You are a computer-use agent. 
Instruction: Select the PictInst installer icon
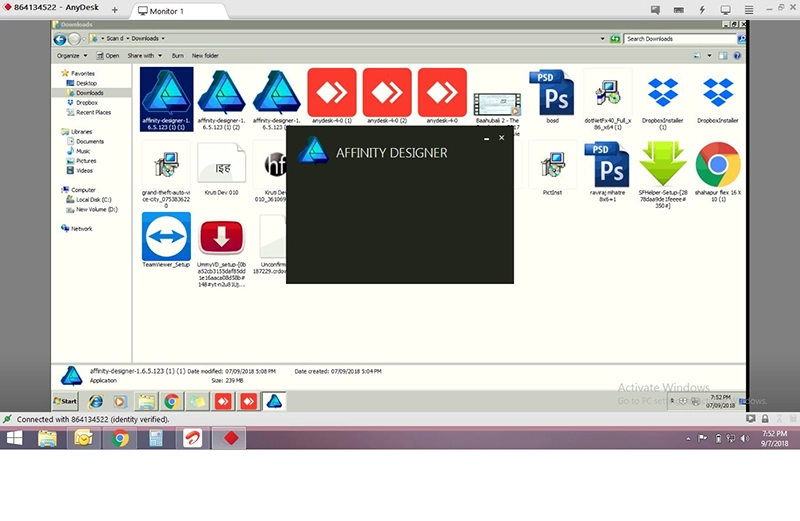(552, 164)
